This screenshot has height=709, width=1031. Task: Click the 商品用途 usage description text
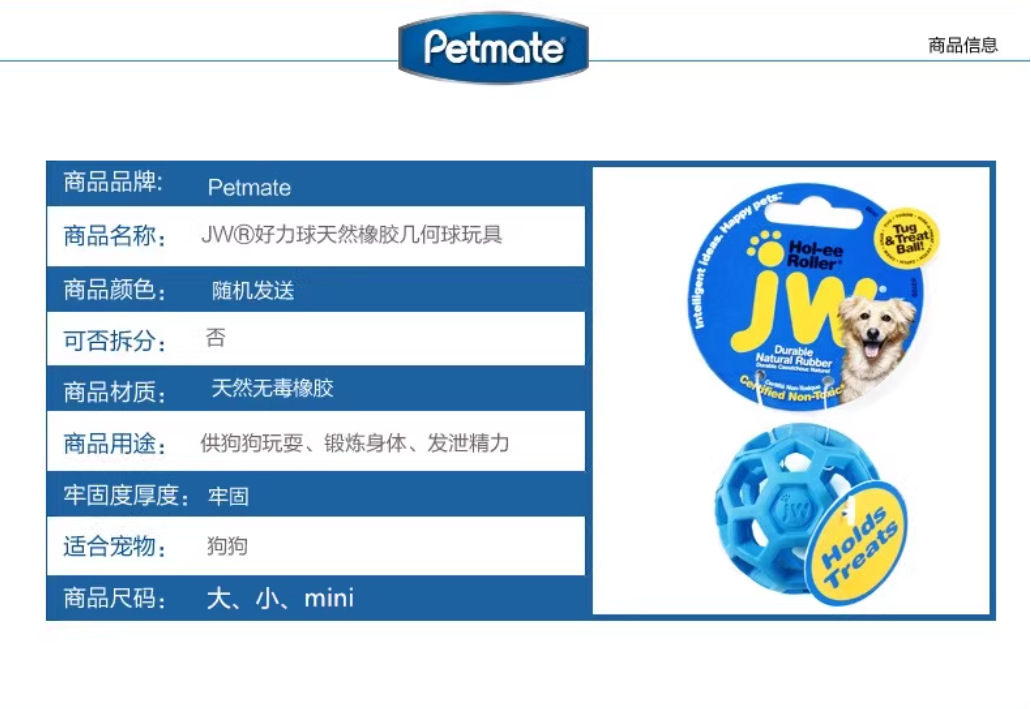point(355,443)
